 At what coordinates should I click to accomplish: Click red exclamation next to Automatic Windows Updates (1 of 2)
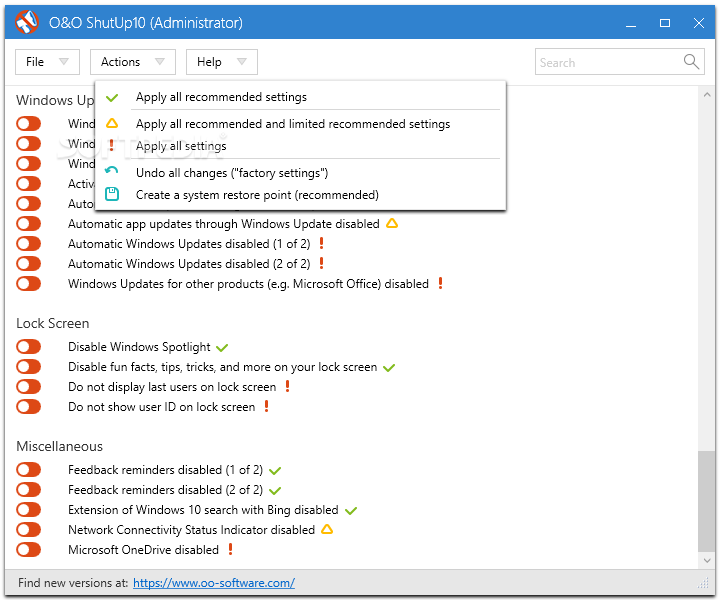321,243
